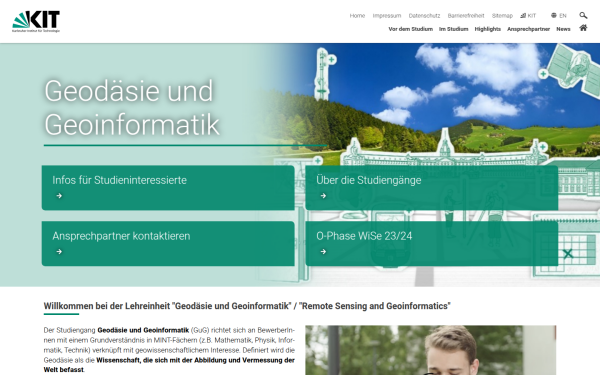Screen dimensions: 600x375
Task: Click arrow under Ansprechpartner kontaktieren
Action: coord(59,251)
